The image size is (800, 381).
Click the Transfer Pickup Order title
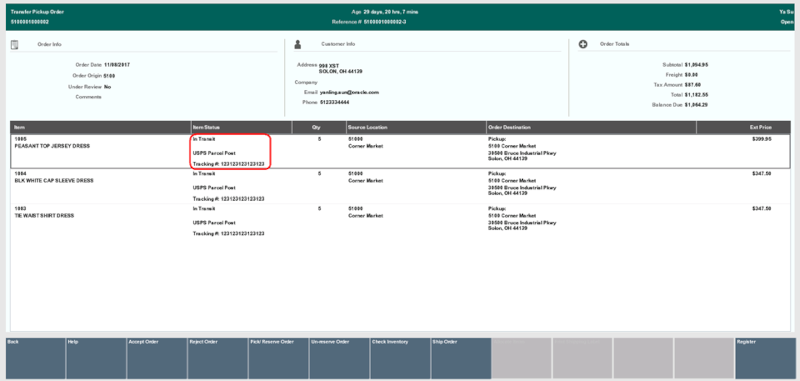click(37, 12)
